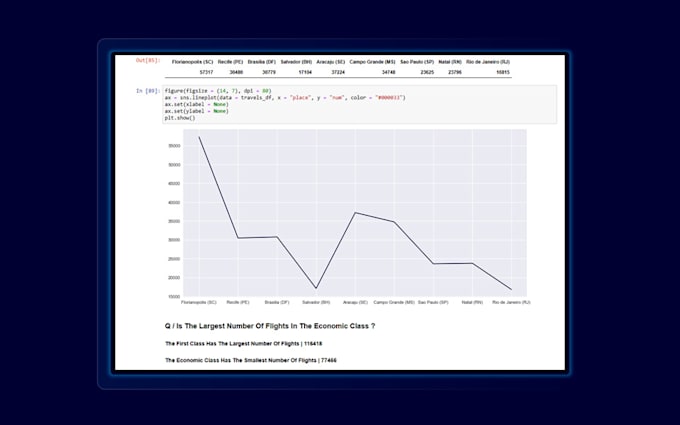Click the table value 34748
Screen dimensions: 680x425
tap(389, 72)
